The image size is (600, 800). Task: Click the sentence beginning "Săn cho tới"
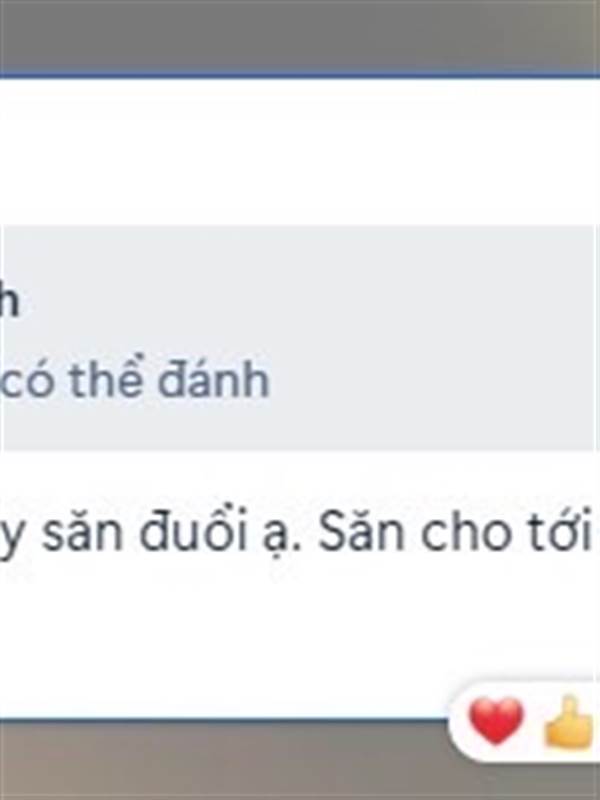coord(455,530)
